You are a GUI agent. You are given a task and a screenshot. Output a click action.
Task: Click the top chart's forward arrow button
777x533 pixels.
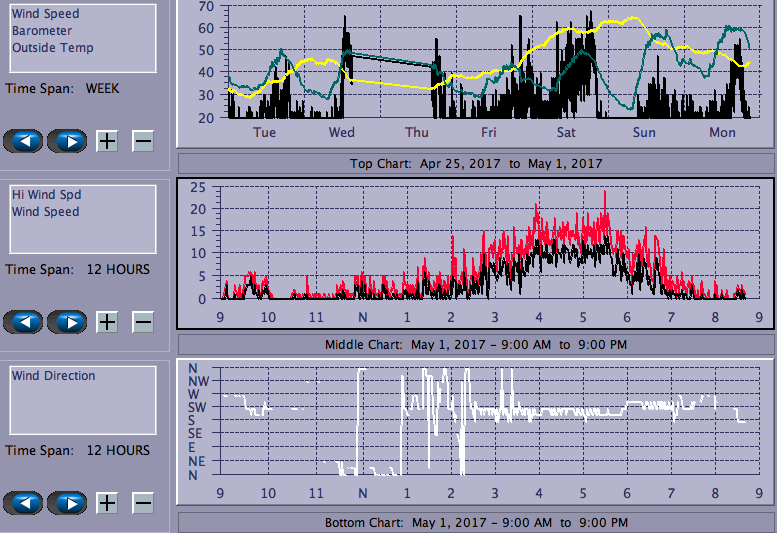coord(67,140)
